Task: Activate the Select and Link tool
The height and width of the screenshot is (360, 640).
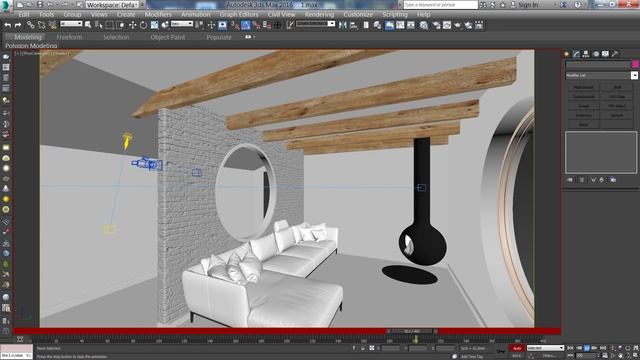Action: point(31,25)
